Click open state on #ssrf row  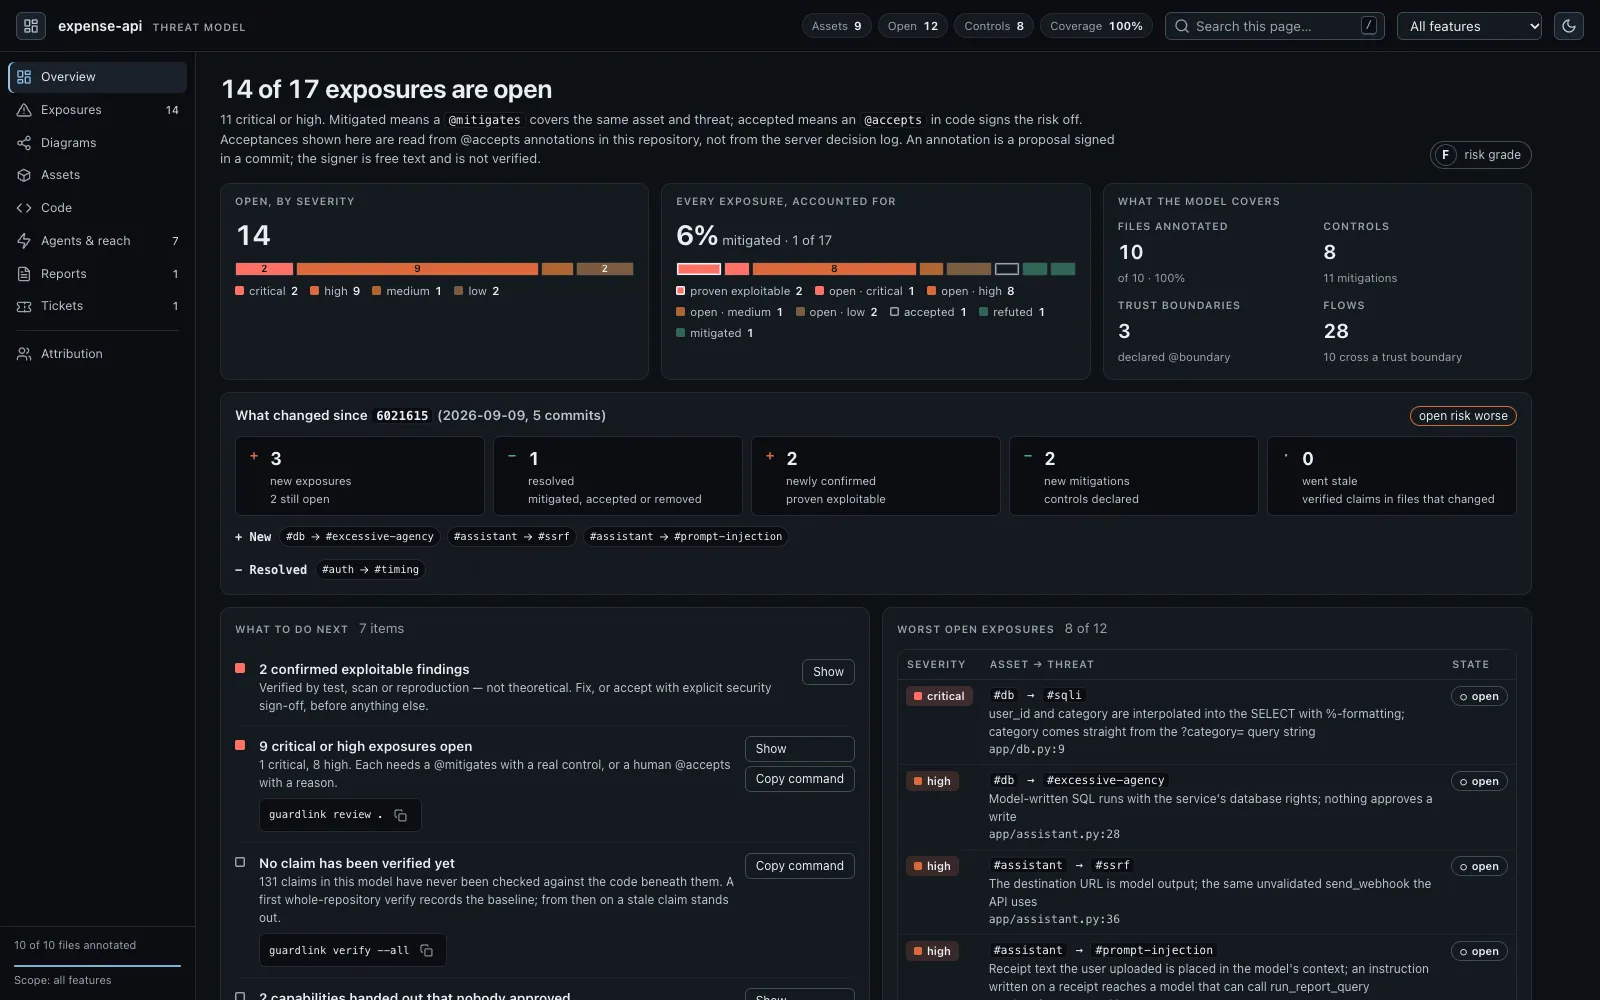coord(1479,867)
